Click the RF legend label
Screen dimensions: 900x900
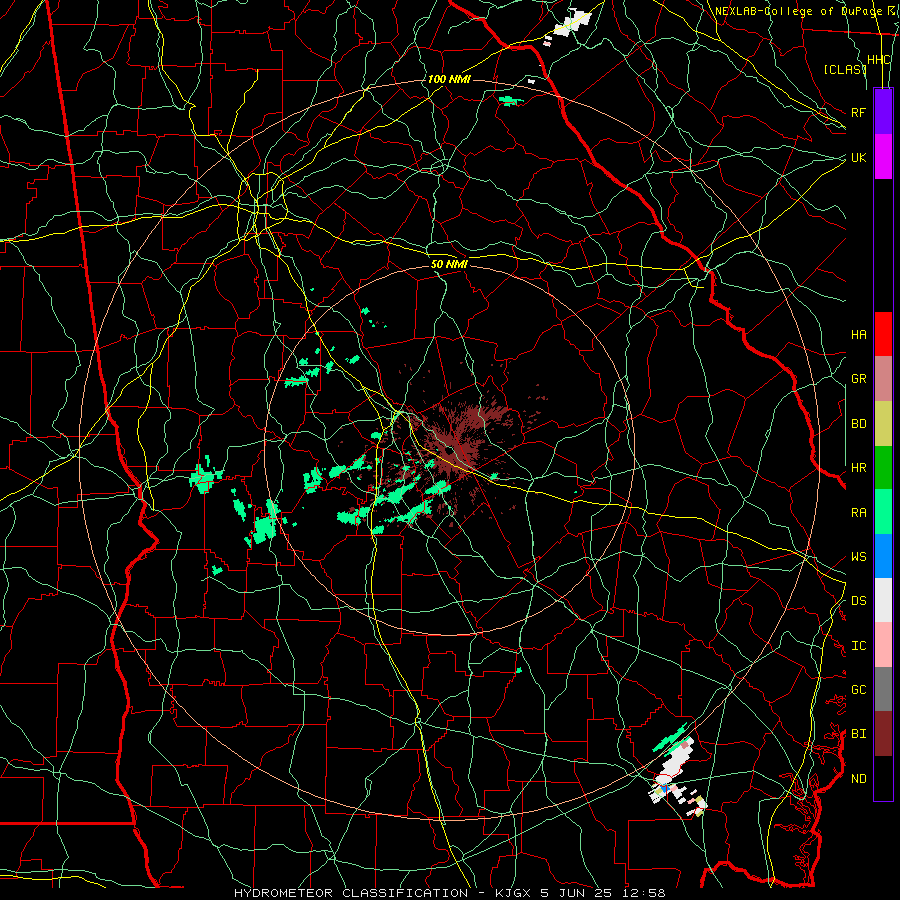pyautogui.click(x=859, y=112)
